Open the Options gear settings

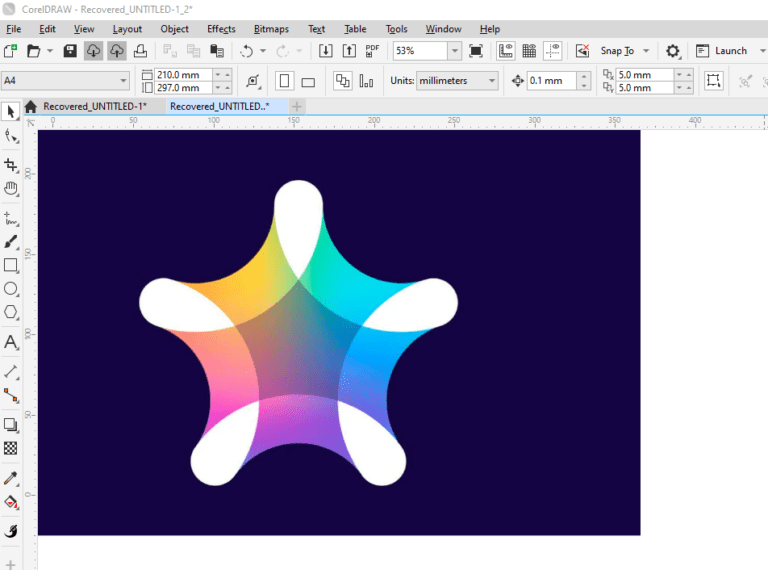click(x=673, y=51)
